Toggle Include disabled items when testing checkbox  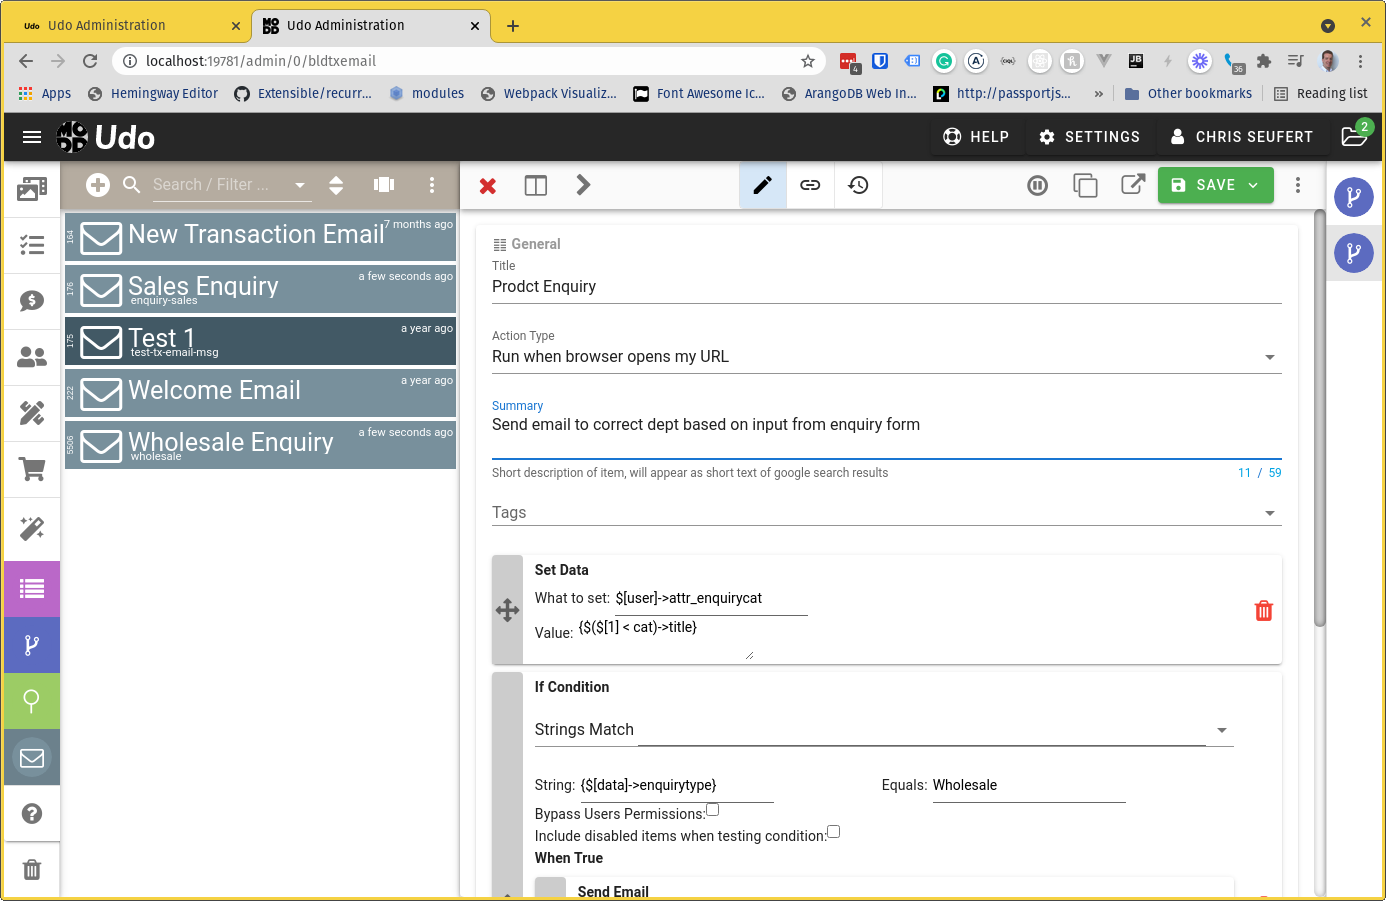coord(833,831)
